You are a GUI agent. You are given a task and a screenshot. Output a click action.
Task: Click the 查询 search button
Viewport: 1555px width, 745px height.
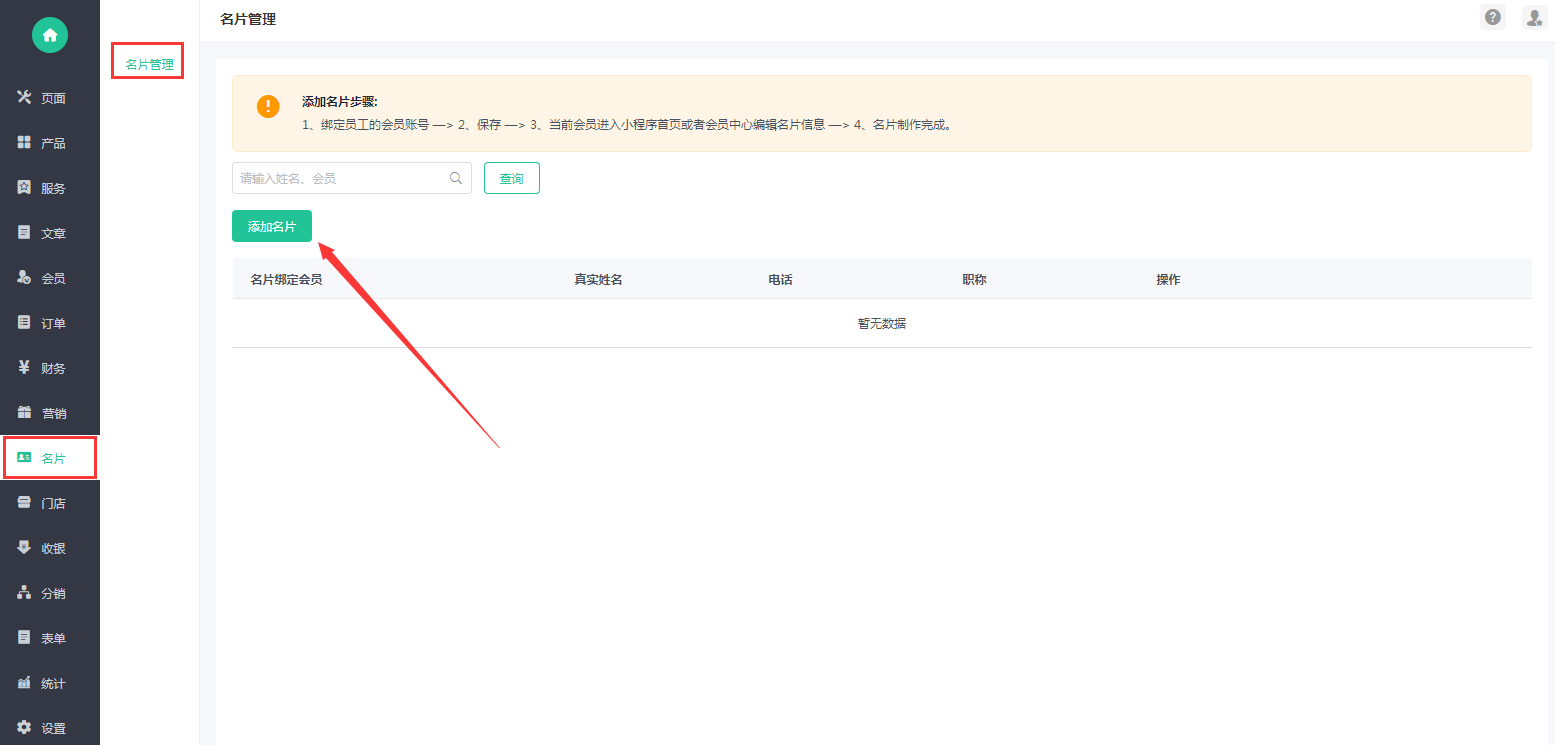[x=511, y=178]
